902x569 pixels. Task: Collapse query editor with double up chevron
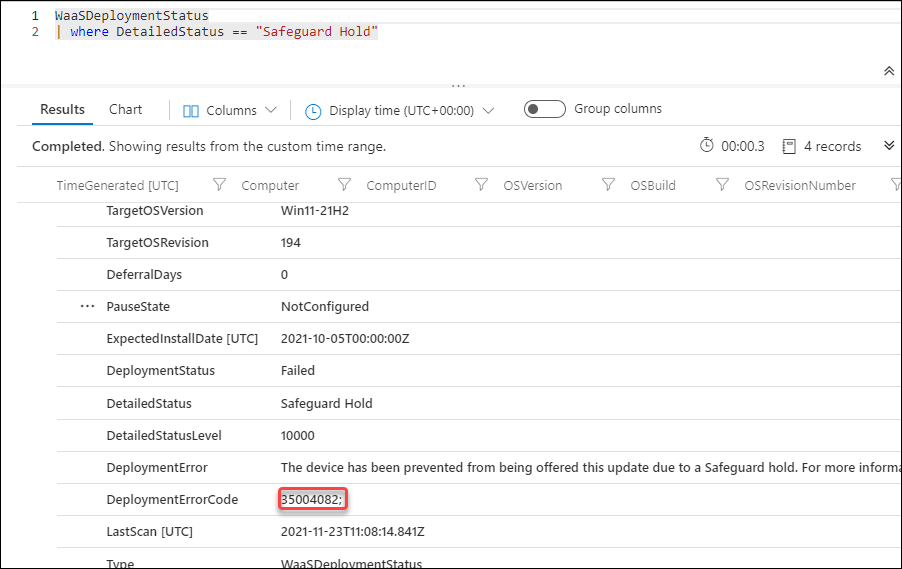click(889, 71)
